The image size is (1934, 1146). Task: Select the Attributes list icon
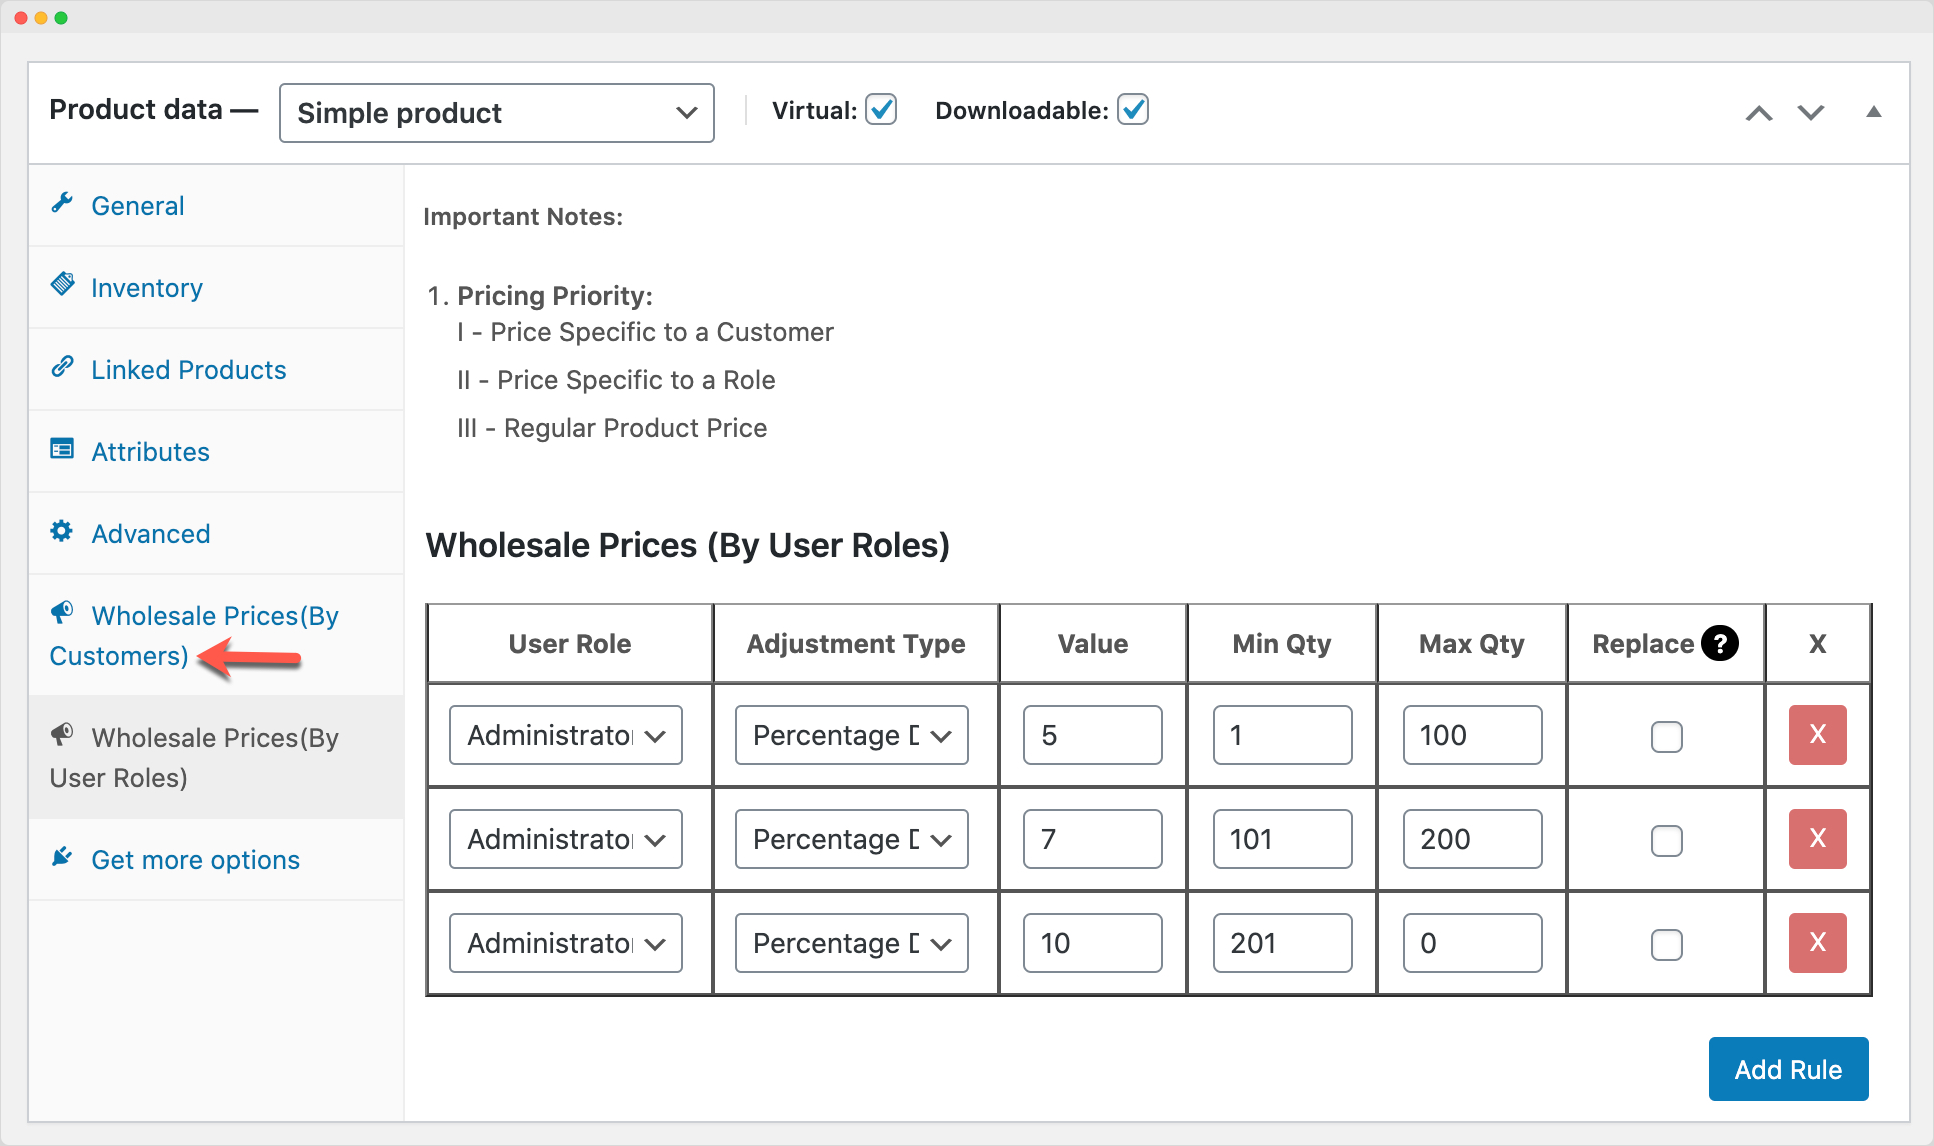pyautogui.click(x=62, y=450)
